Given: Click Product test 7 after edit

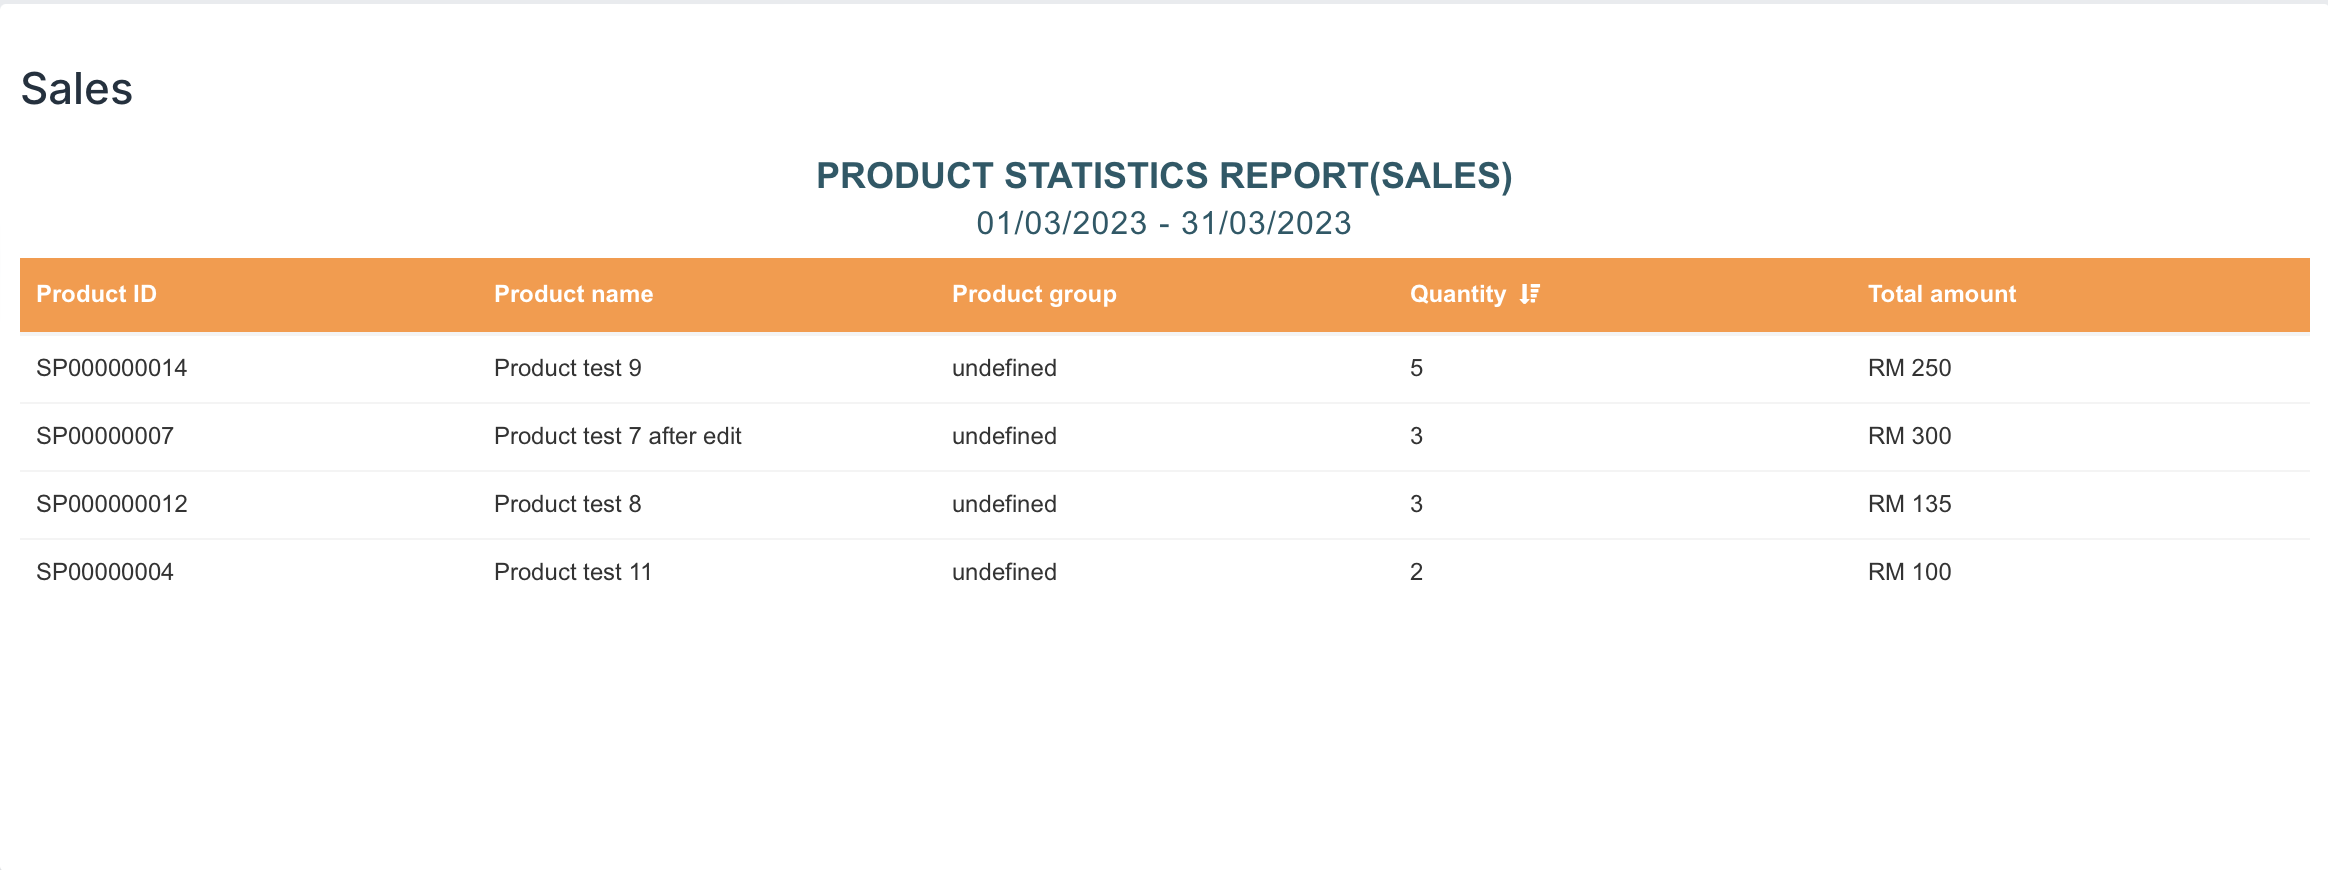Looking at the screenshot, I should point(617,436).
